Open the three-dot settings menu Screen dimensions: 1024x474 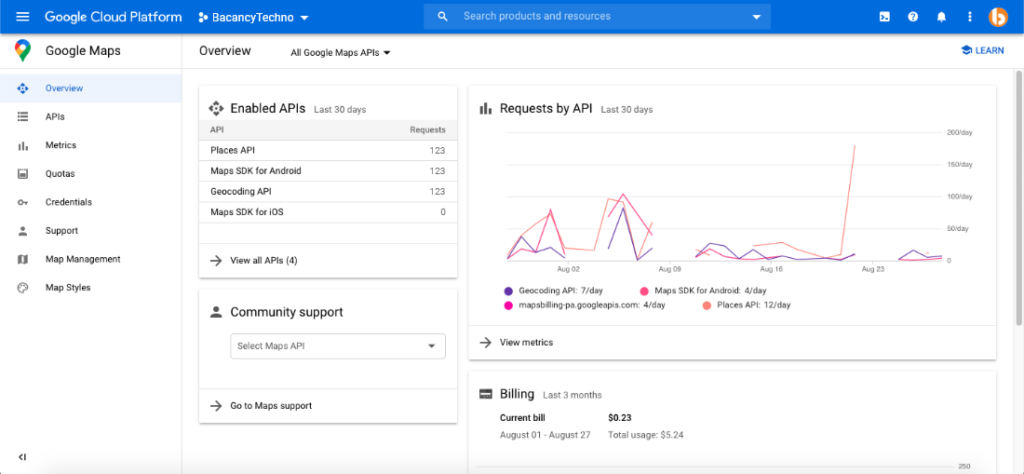point(970,17)
